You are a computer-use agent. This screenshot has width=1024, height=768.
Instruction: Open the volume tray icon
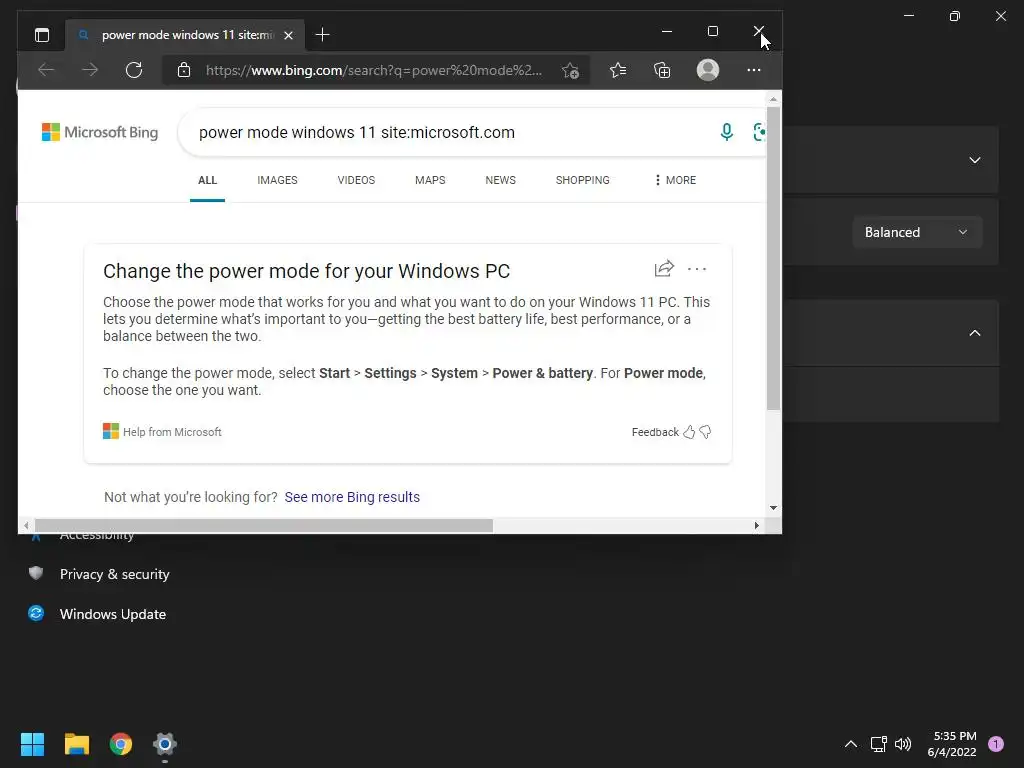(x=903, y=744)
